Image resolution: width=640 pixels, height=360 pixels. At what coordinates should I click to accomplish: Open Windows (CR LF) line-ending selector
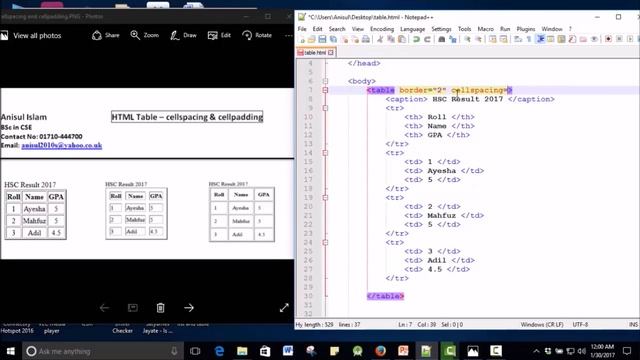click(x=542, y=324)
